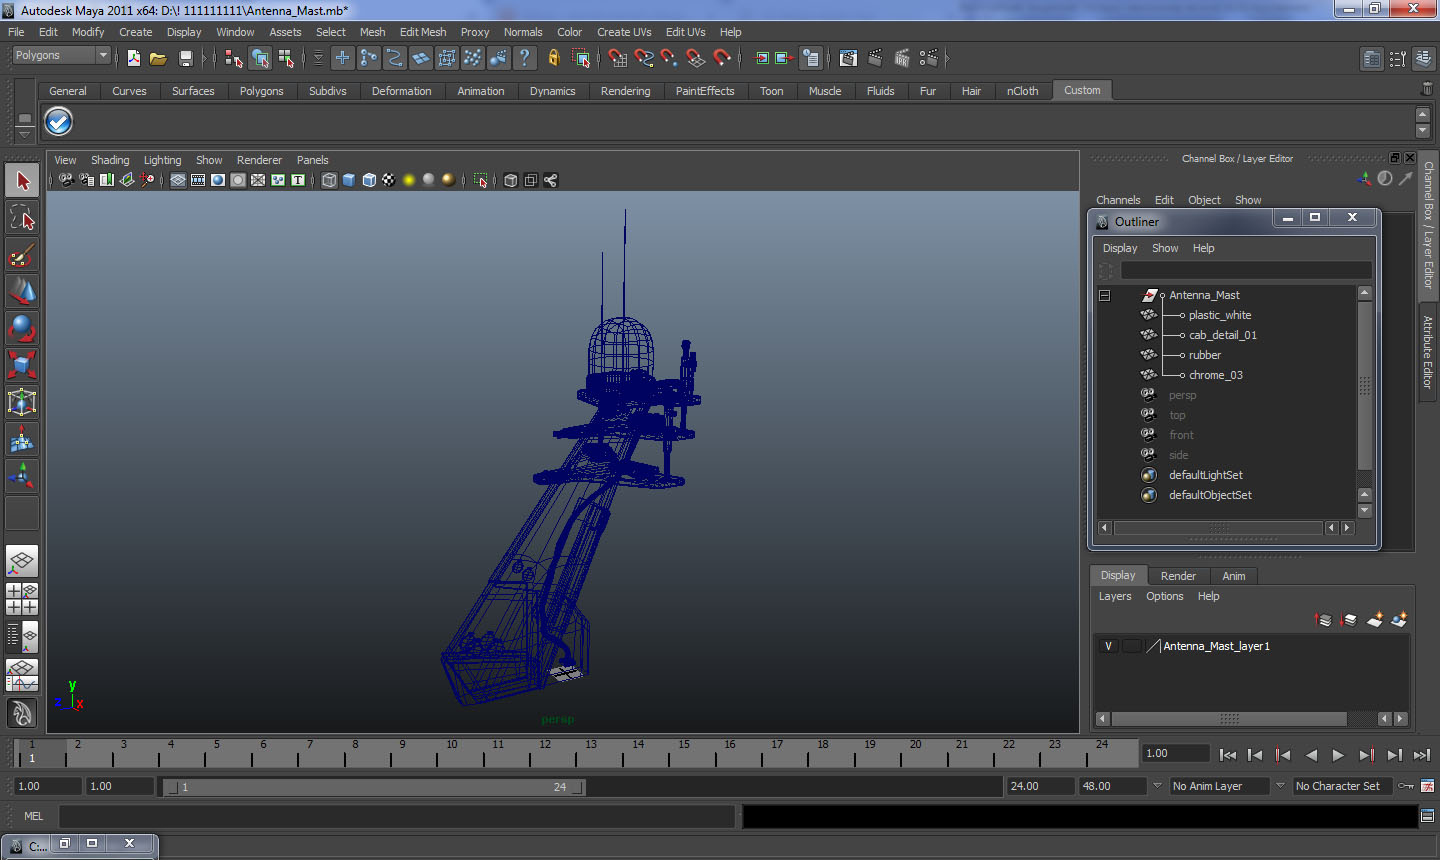Create layer from selected objects icon

[1399, 620]
